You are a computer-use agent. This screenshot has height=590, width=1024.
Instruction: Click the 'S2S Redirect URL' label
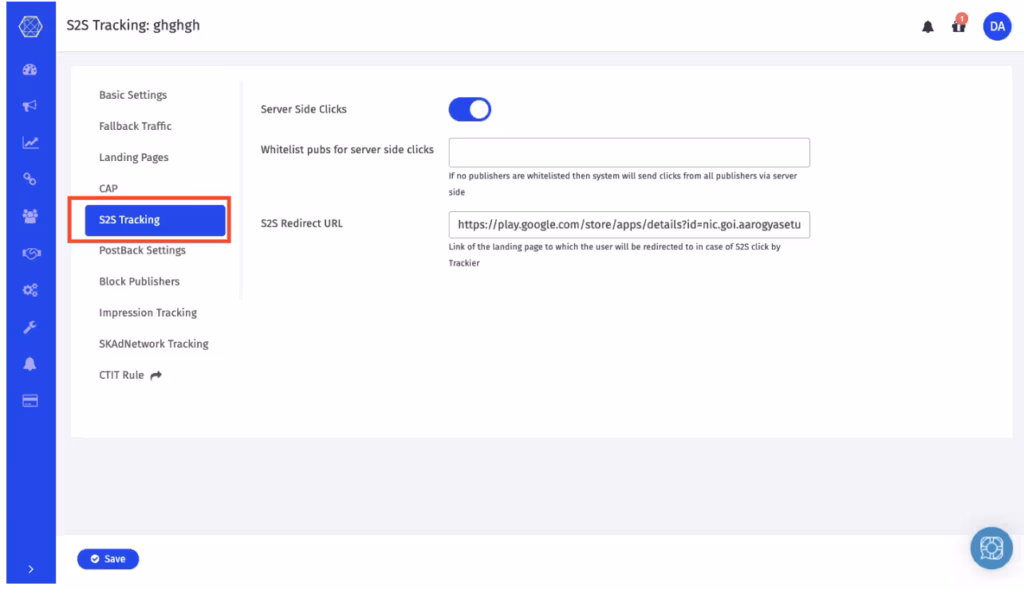point(302,223)
